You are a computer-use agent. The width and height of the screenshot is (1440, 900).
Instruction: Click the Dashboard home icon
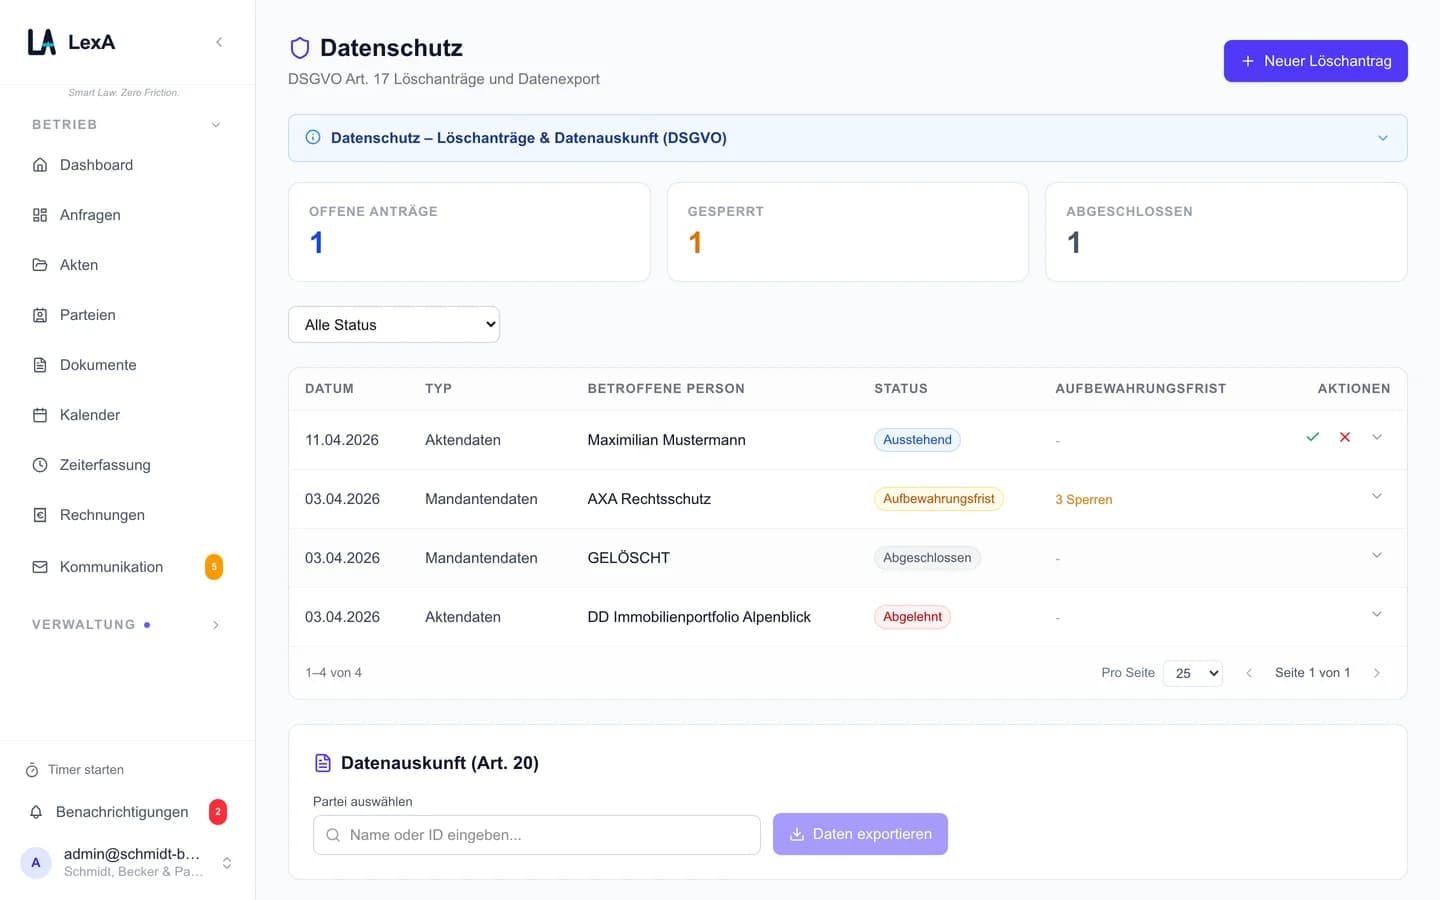click(x=40, y=165)
